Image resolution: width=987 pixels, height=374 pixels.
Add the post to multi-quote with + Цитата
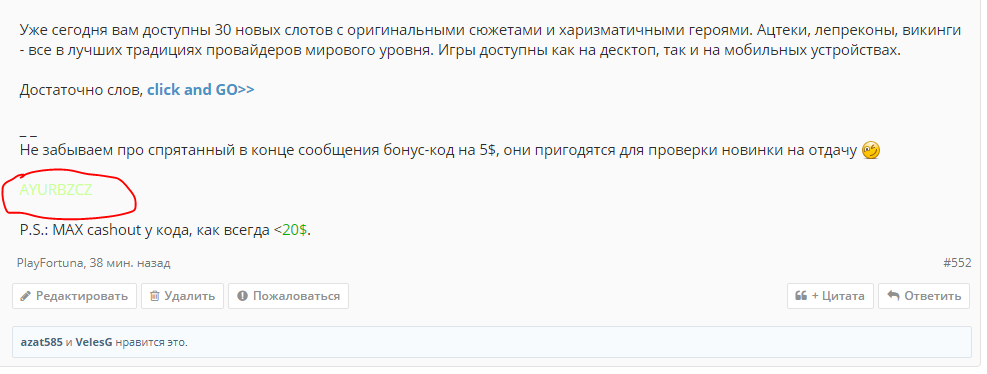tap(830, 296)
